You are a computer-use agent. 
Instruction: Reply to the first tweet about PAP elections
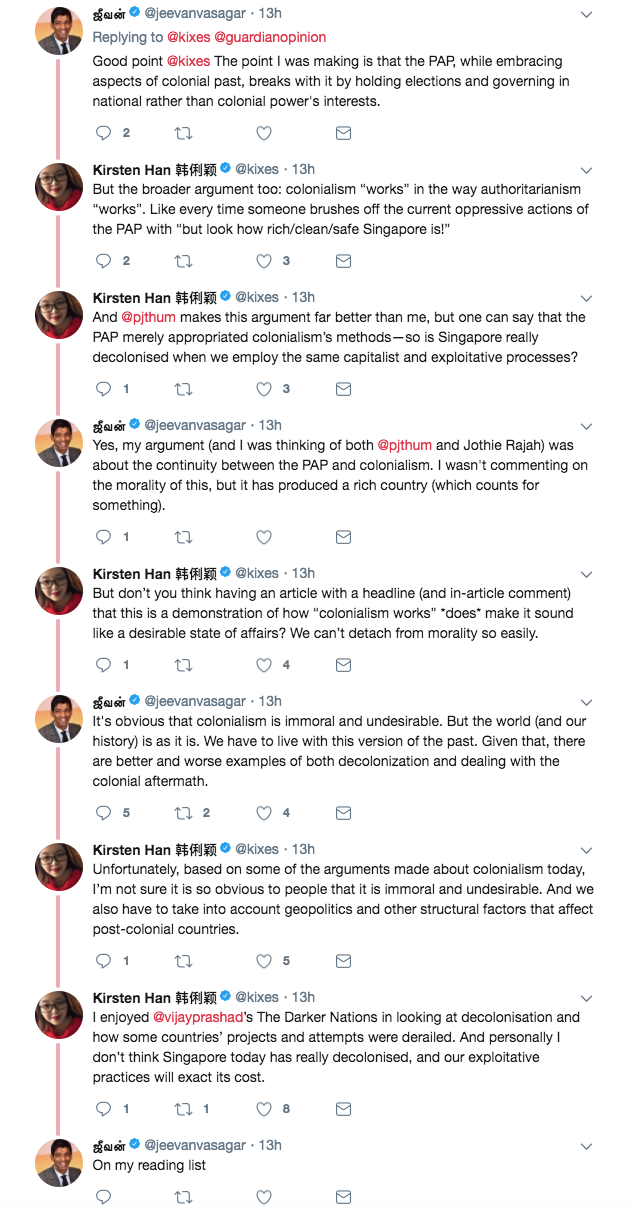click(103, 133)
